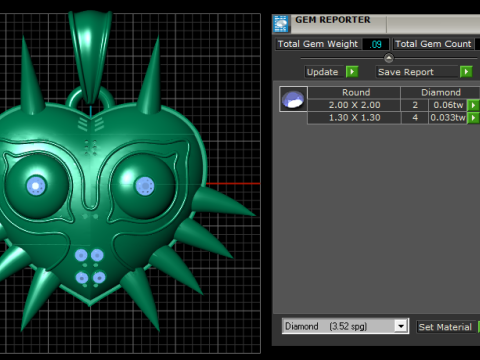Click the 0.06tw weight cell

pos(448,105)
